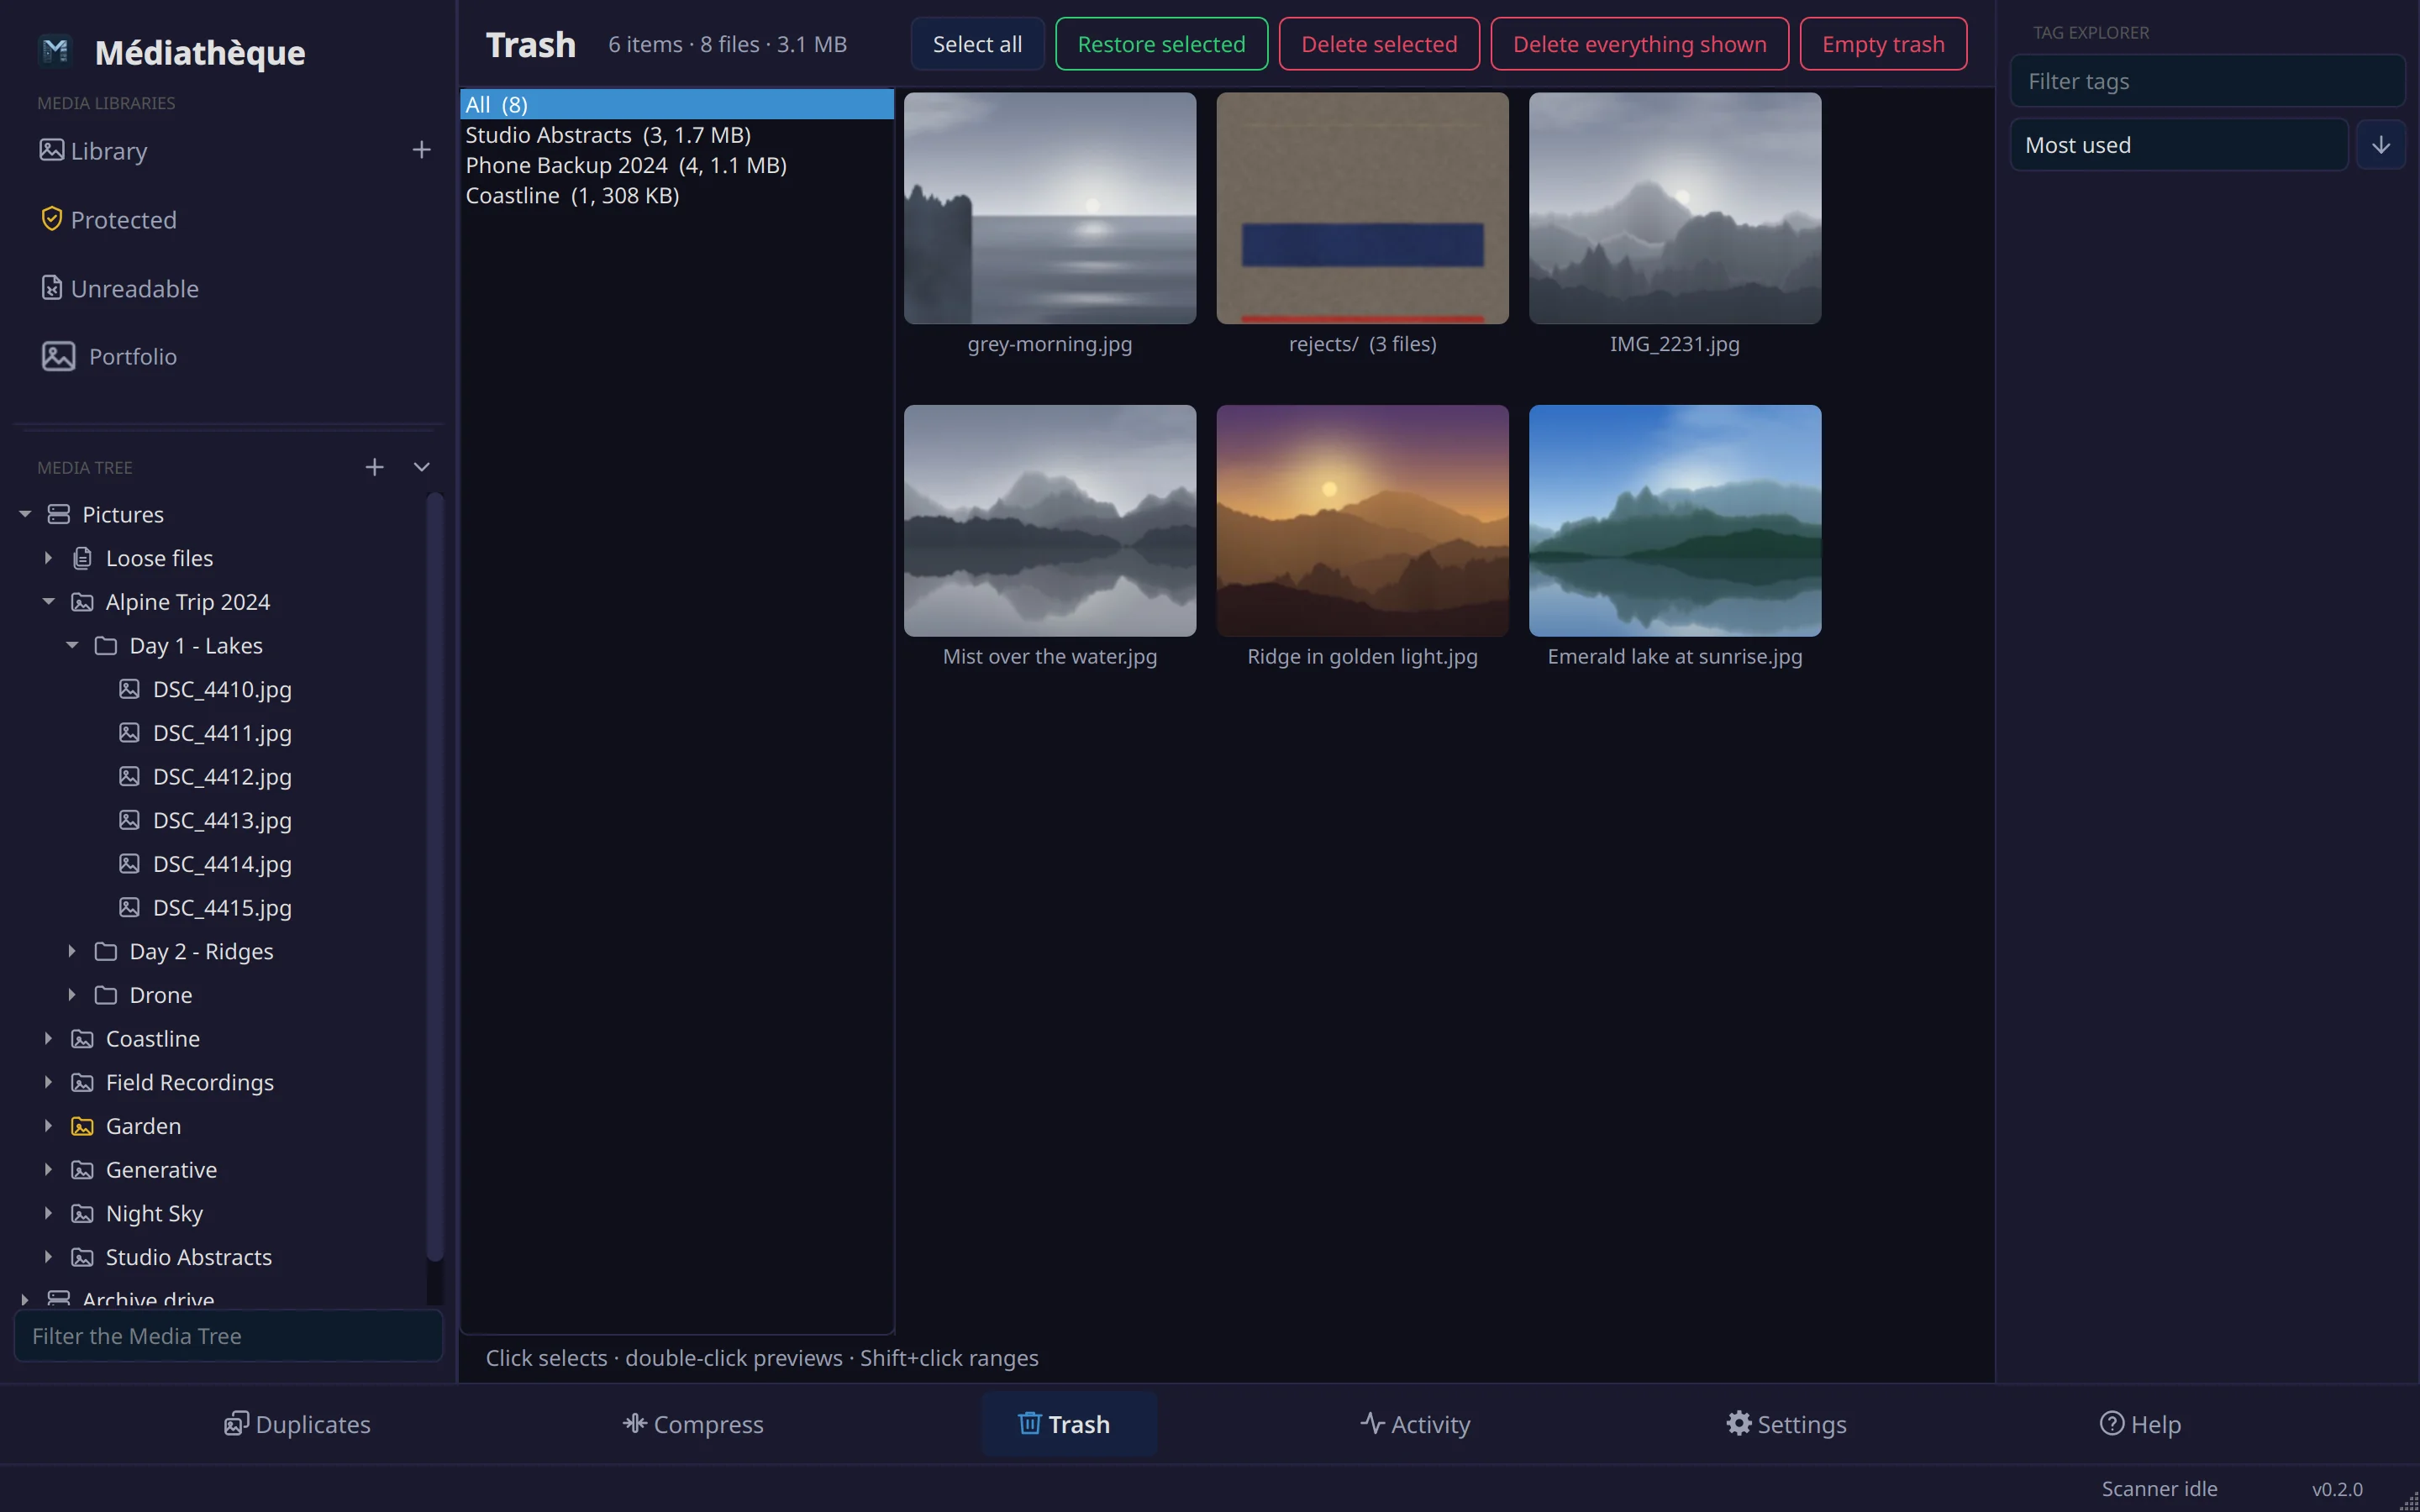Click the Médiathèque app logo icon
The height and width of the screenshot is (1512, 2420).
pyautogui.click(x=56, y=50)
